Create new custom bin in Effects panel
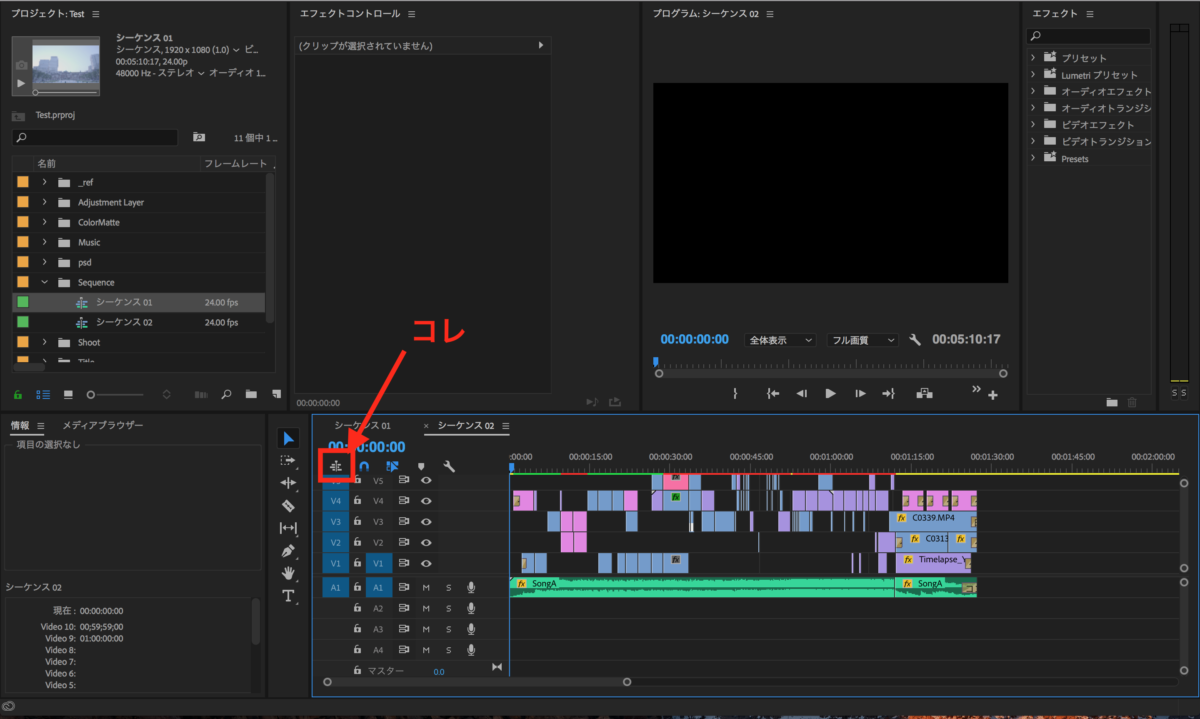 (x=1112, y=402)
